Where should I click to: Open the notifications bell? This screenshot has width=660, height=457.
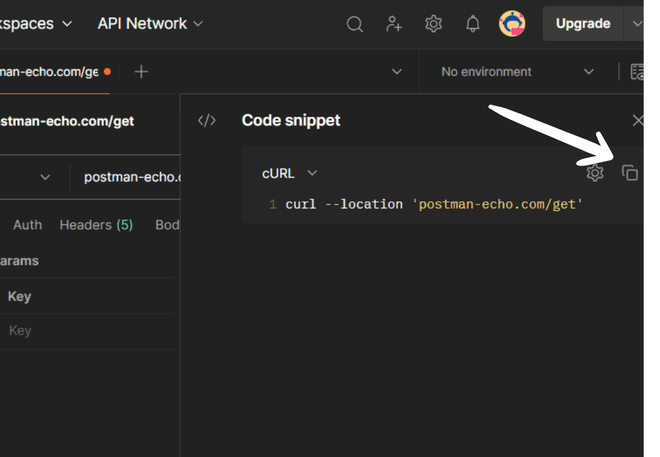(x=473, y=24)
